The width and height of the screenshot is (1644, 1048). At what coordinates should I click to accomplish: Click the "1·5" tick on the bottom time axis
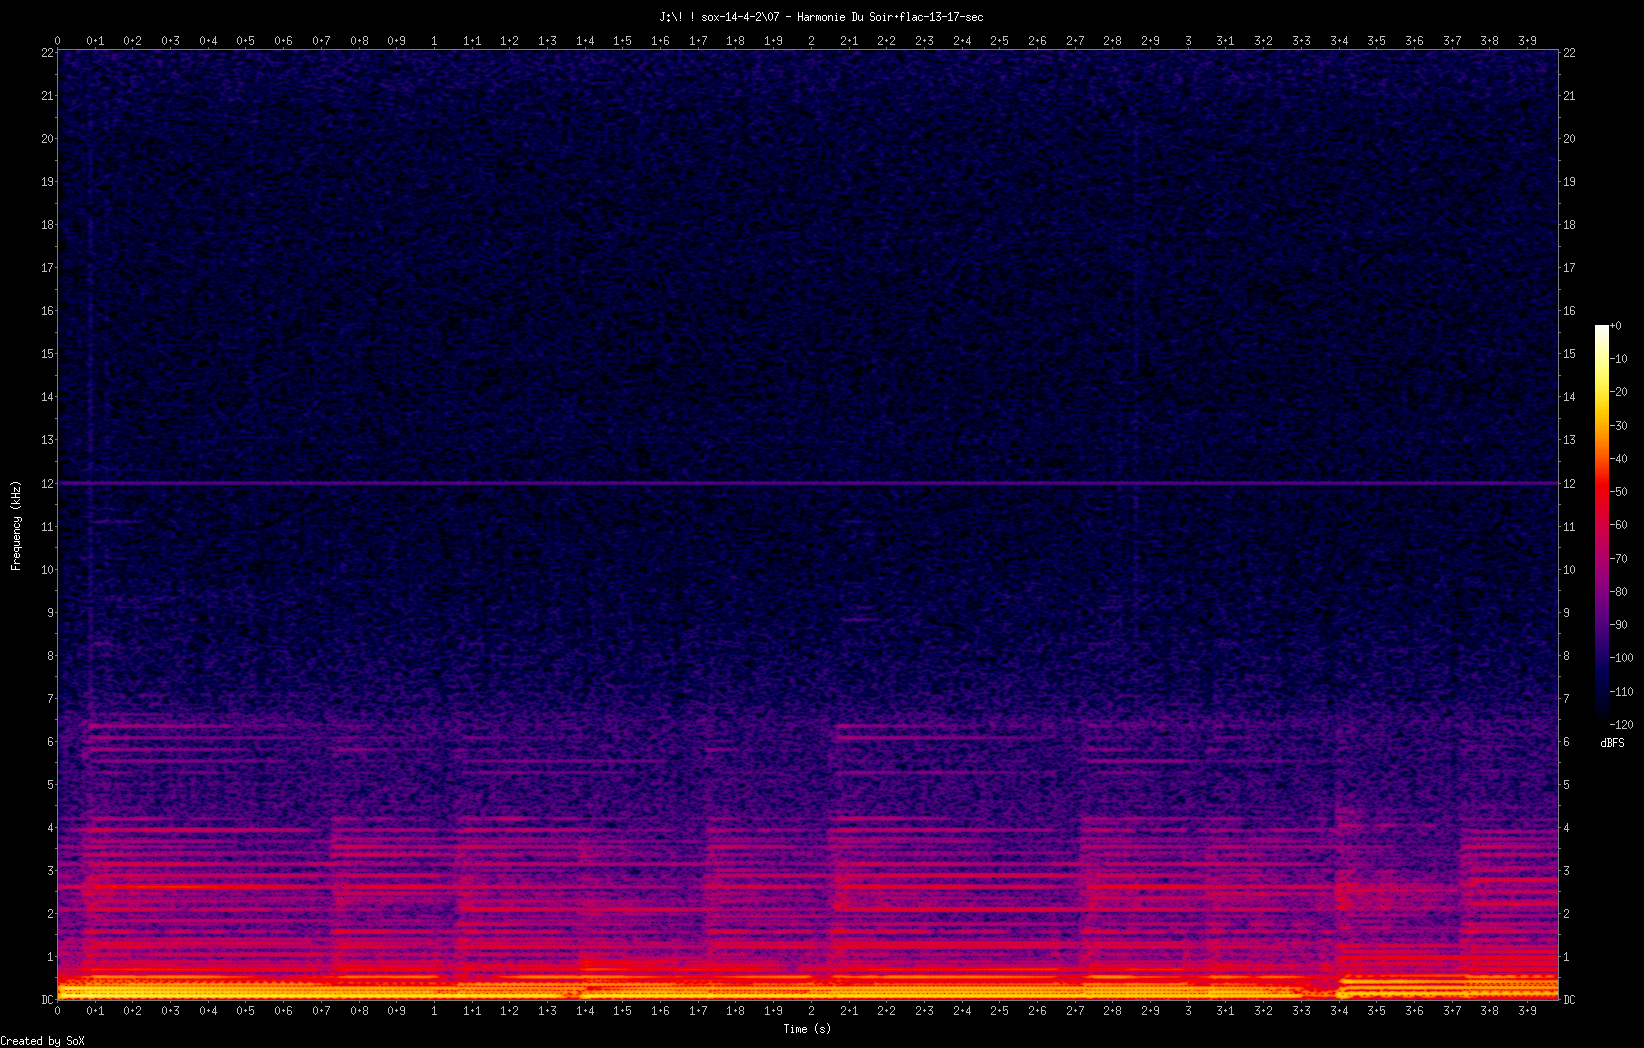(622, 1011)
